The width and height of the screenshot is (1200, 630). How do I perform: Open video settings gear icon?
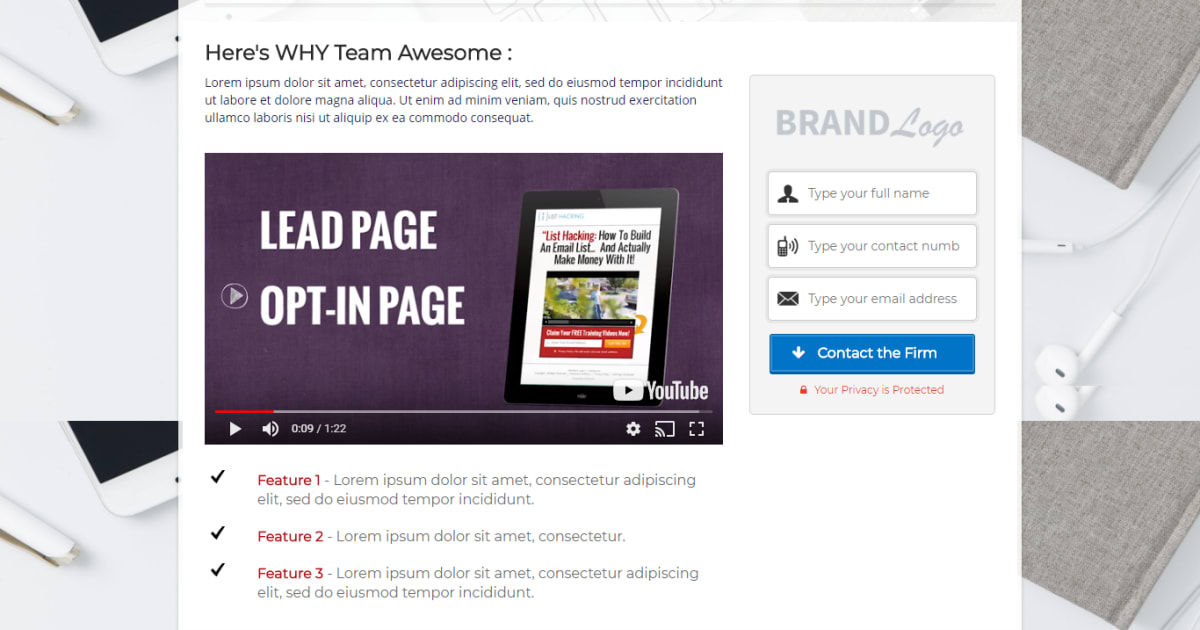click(633, 429)
